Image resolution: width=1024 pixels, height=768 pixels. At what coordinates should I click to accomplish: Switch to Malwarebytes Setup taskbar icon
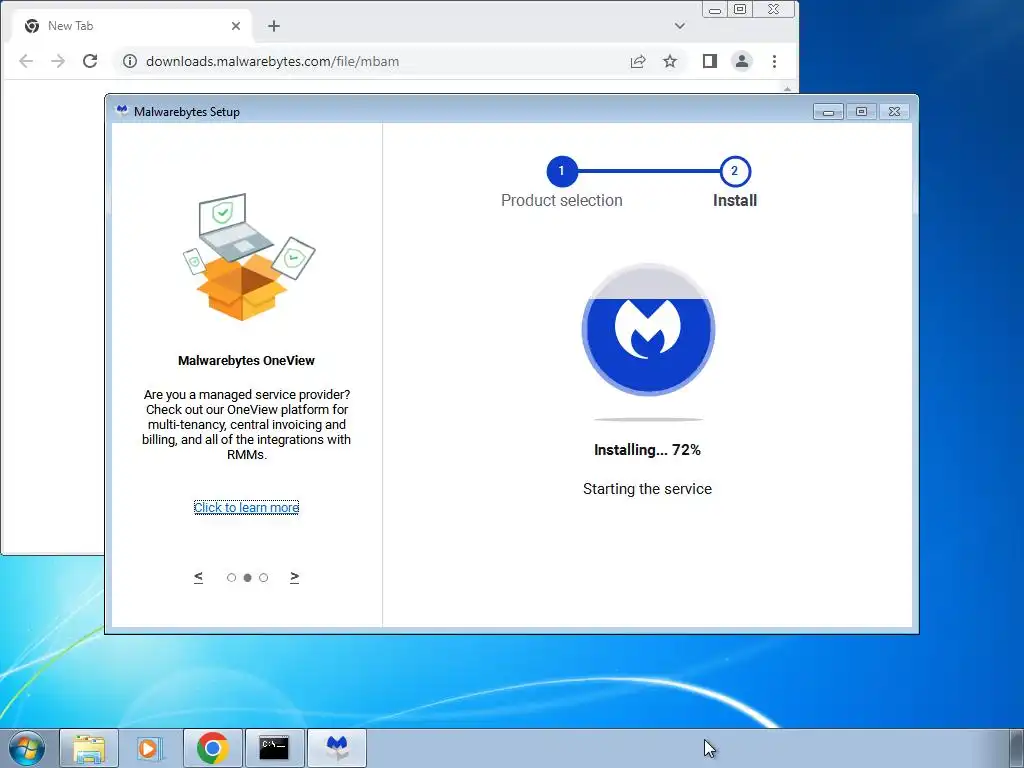click(x=337, y=748)
